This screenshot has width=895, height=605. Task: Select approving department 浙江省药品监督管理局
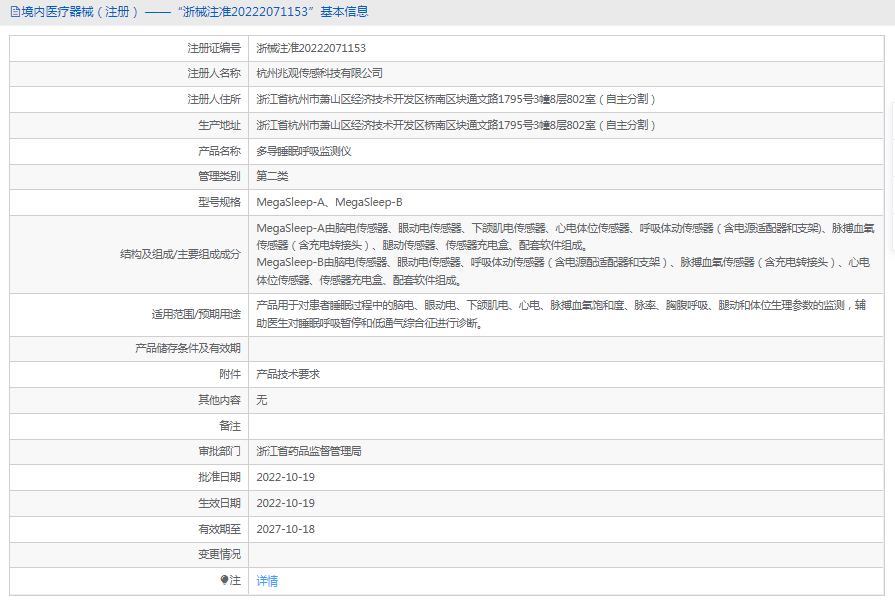(x=309, y=451)
